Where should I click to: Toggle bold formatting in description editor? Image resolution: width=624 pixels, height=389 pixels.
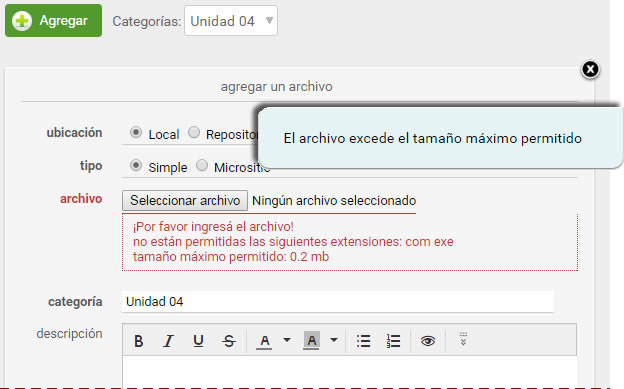click(x=138, y=341)
